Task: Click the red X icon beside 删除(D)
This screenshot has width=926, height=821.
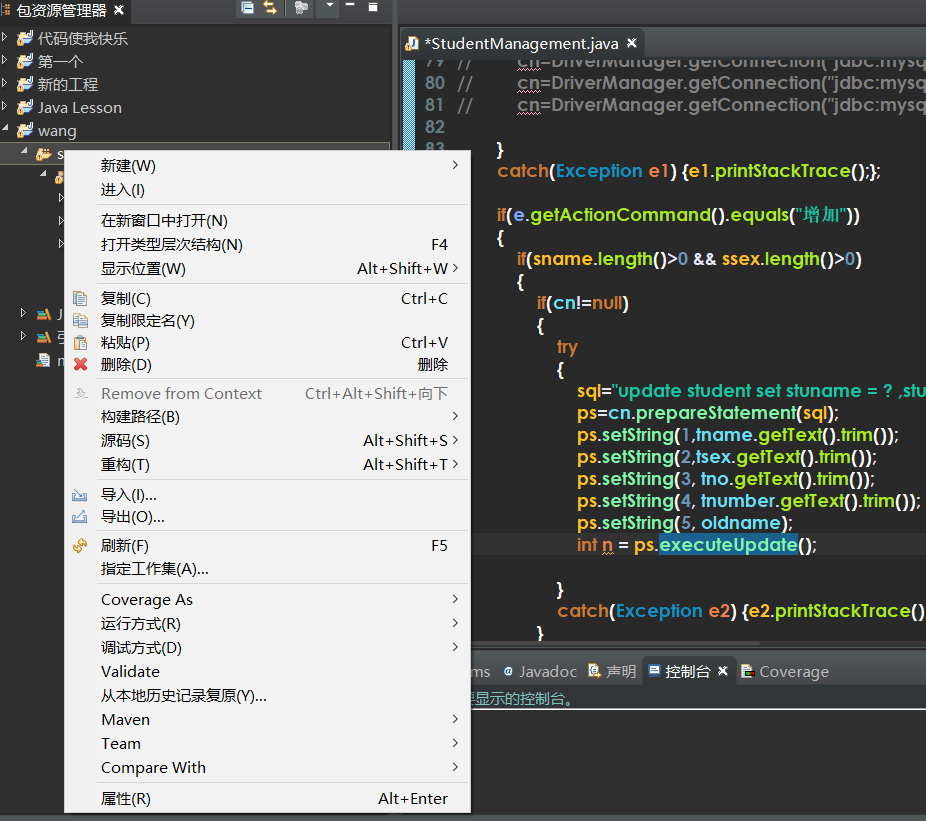Action: [x=80, y=364]
